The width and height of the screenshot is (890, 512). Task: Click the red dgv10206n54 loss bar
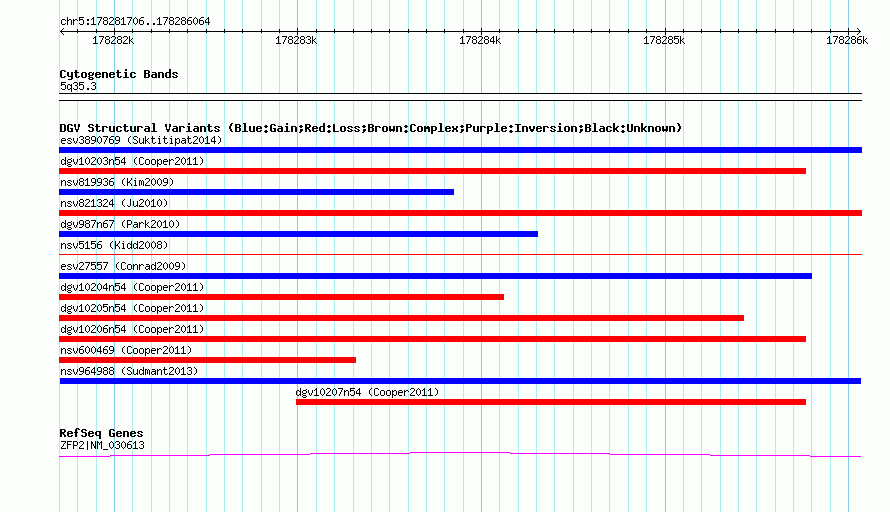433,339
